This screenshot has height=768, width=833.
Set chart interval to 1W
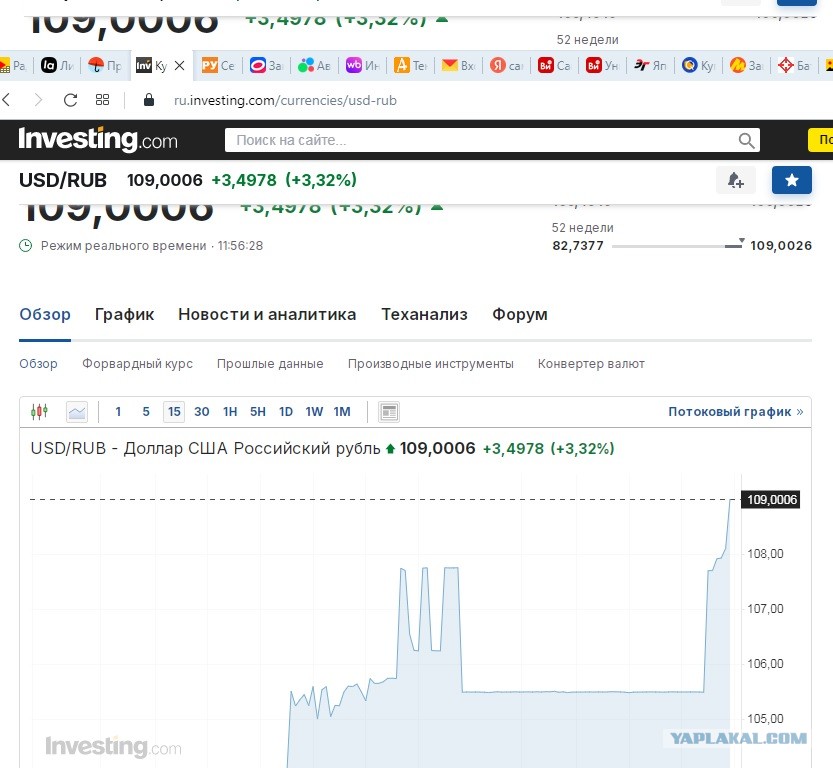[314, 412]
